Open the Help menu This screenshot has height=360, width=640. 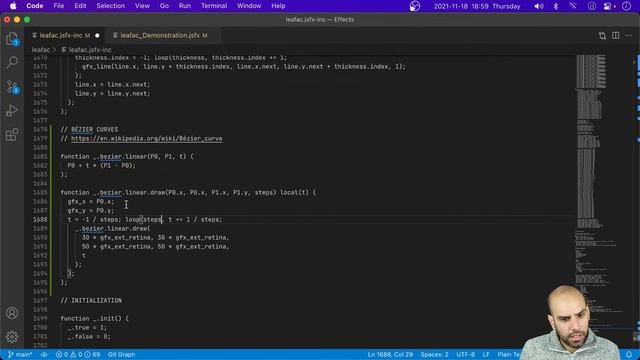click(x=278, y=6)
